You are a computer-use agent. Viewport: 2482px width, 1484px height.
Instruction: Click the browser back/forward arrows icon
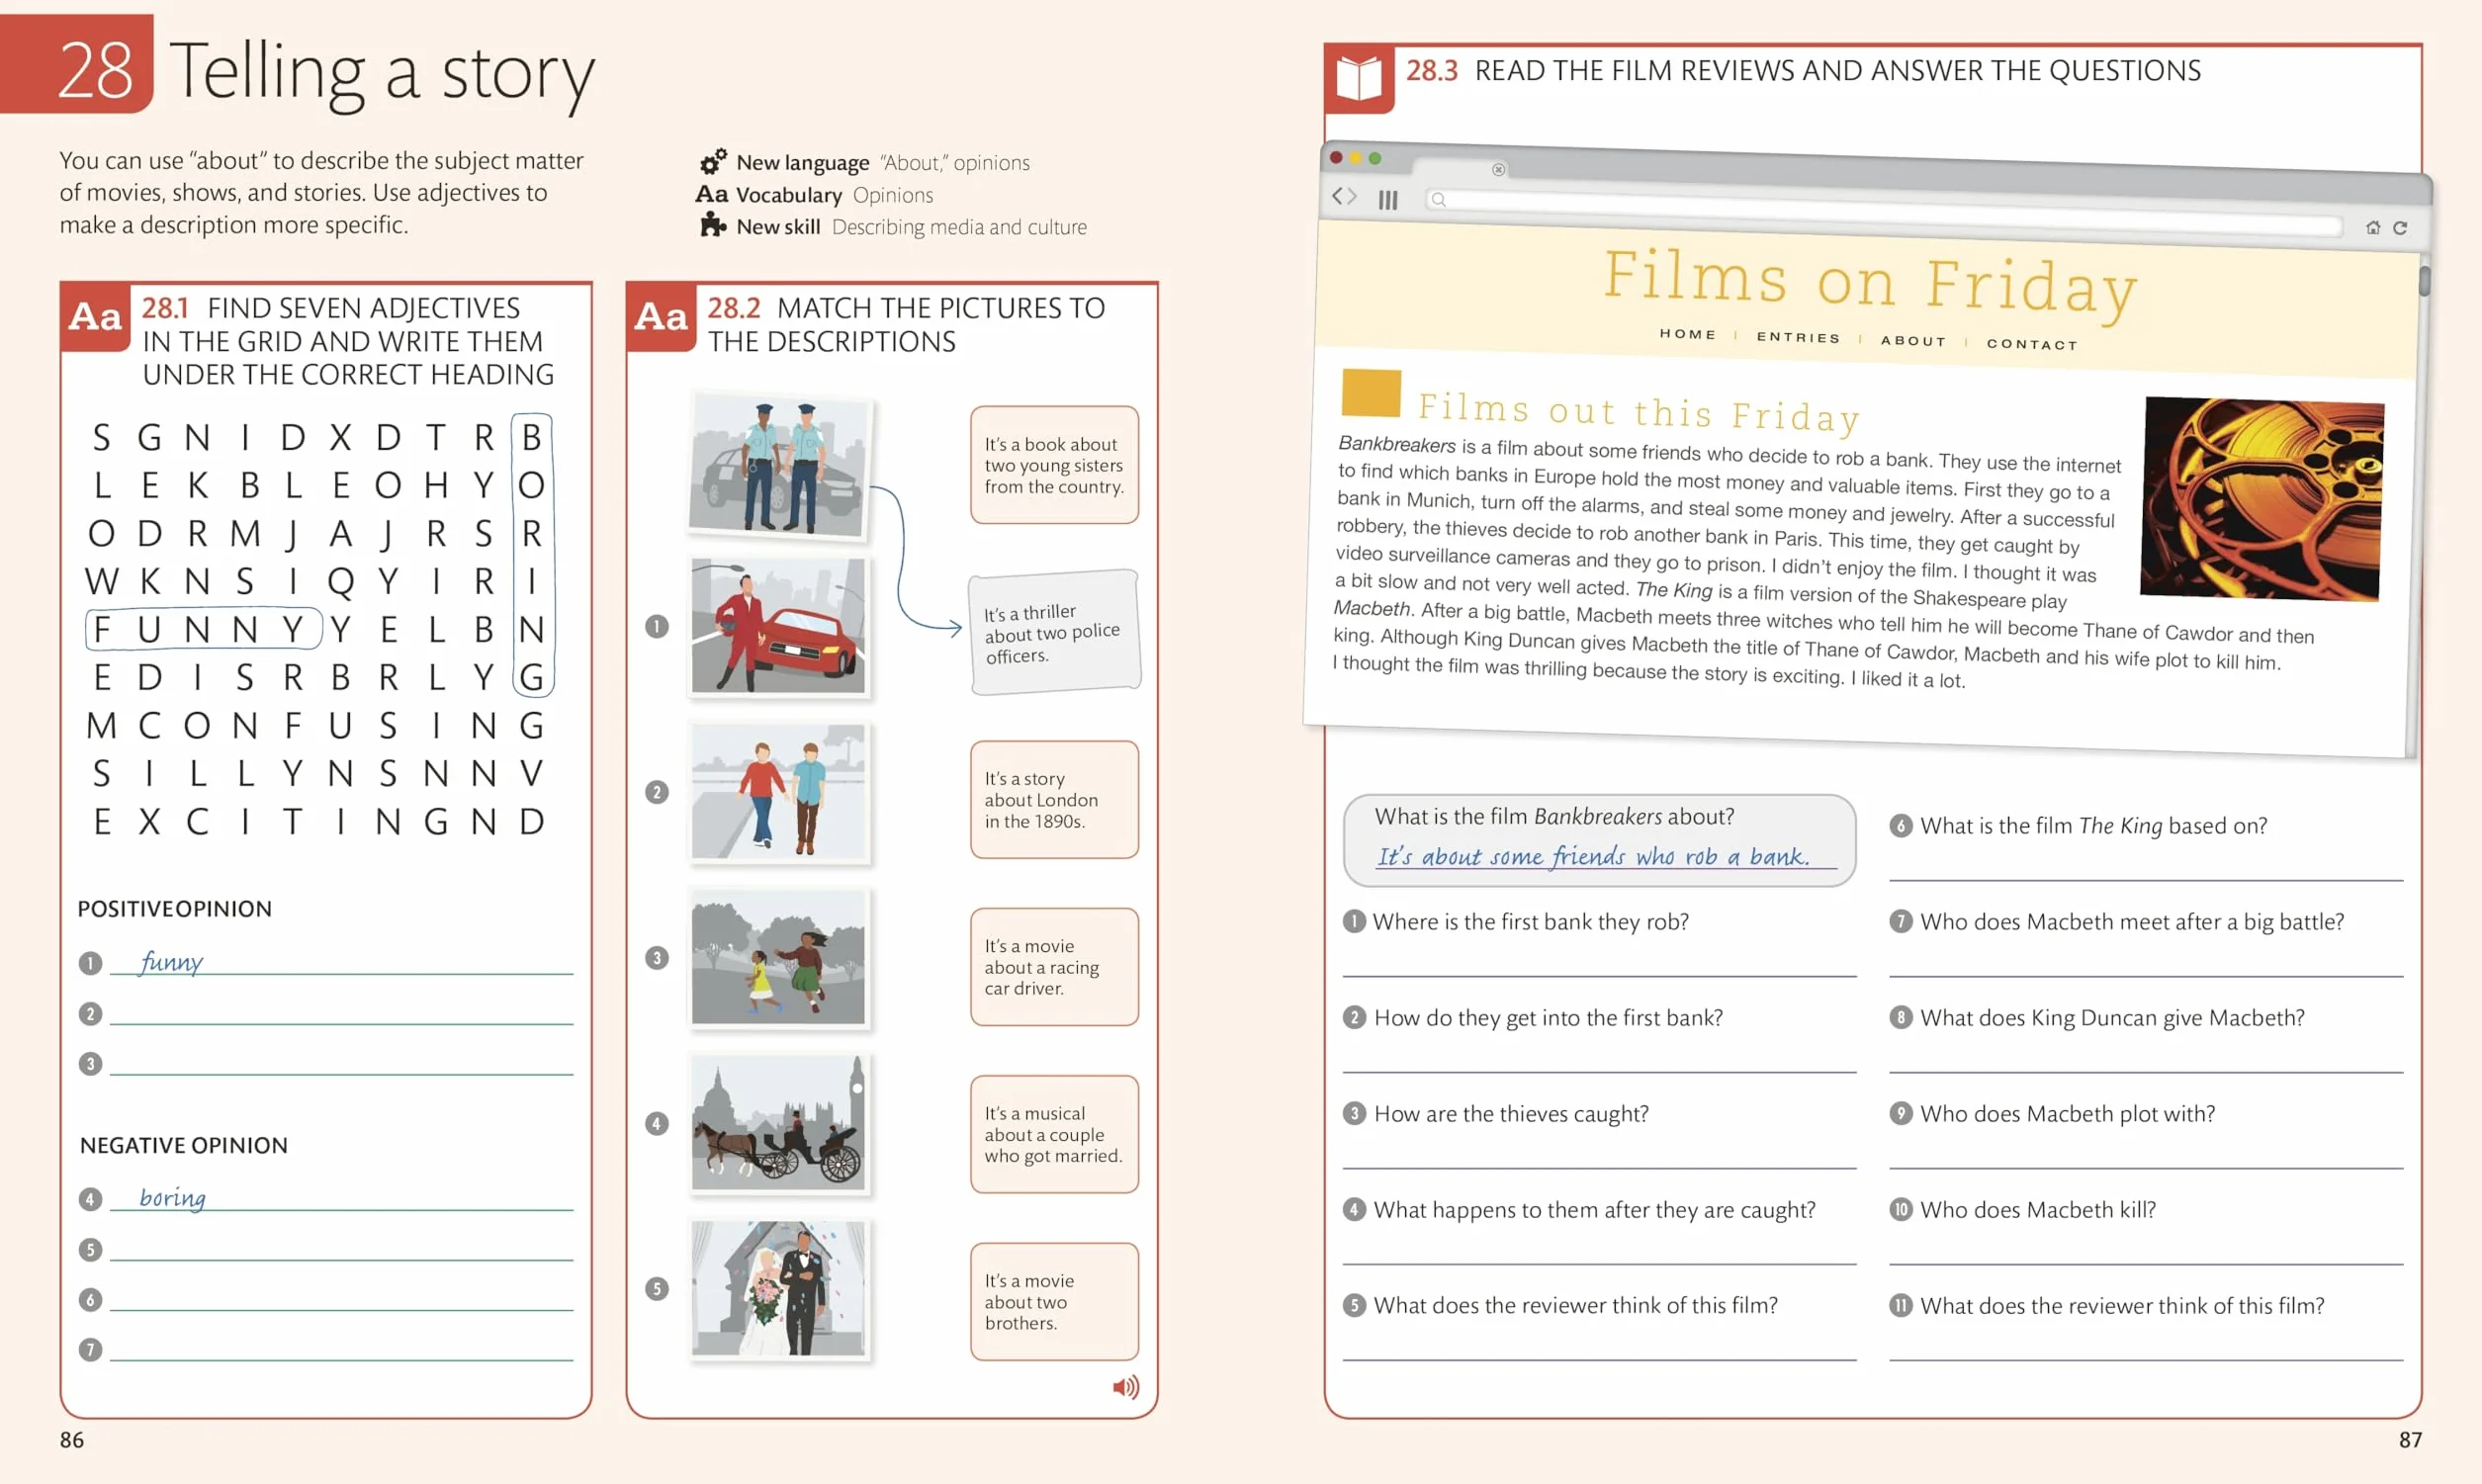pyautogui.click(x=1345, y=196)
